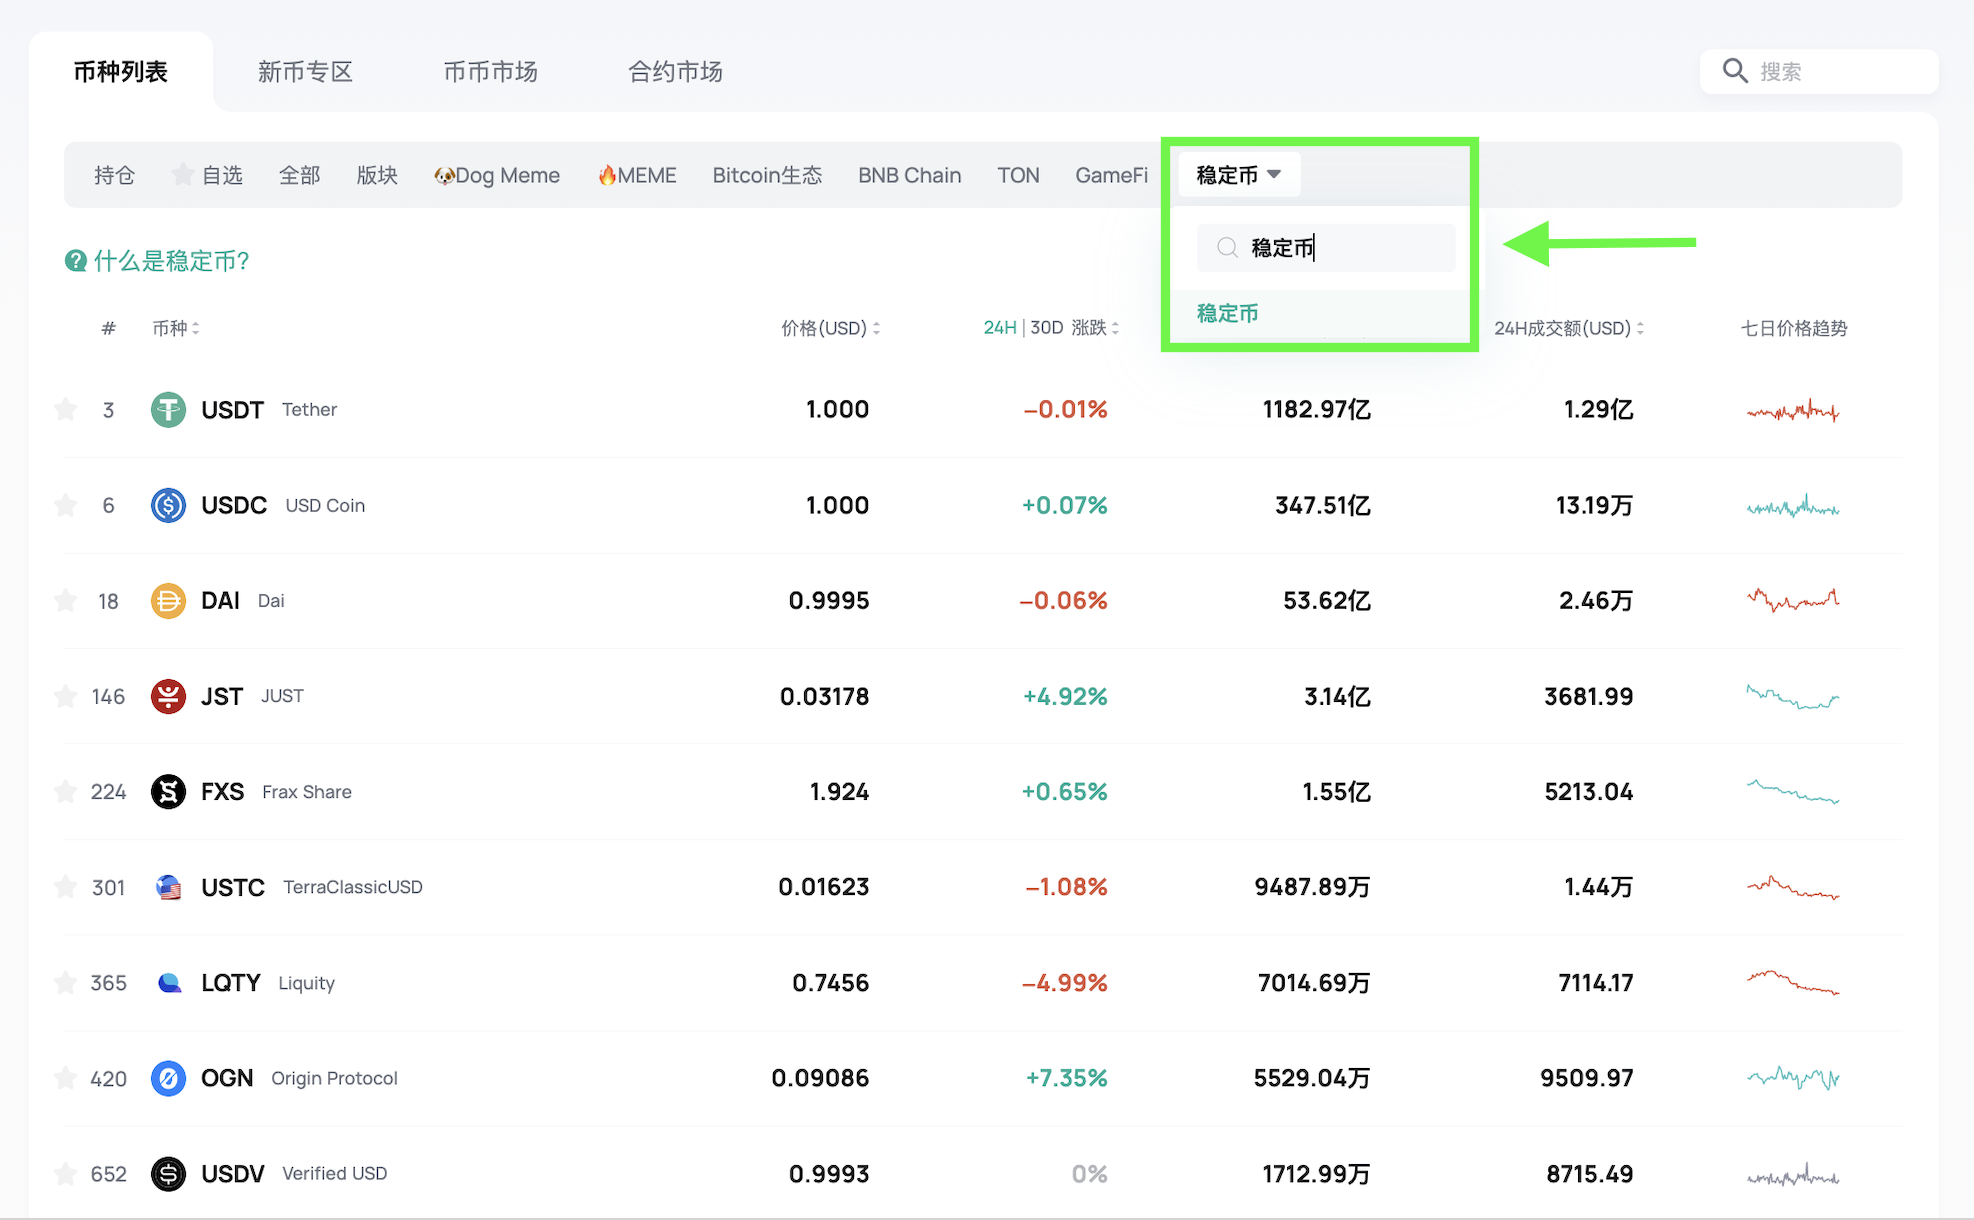The height and width of the screenshot is (1220, 1974).
Task: Click the question mark help icon
Action: (75, 261)
